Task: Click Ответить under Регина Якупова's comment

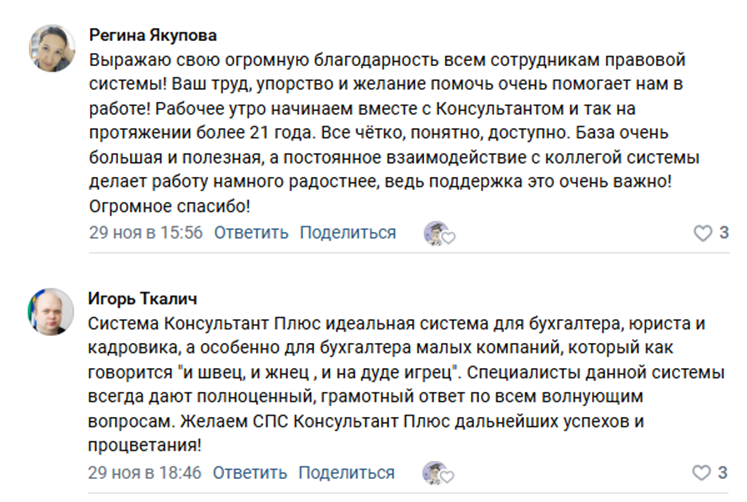Action: pyautogui.click(x=251, y=233)
